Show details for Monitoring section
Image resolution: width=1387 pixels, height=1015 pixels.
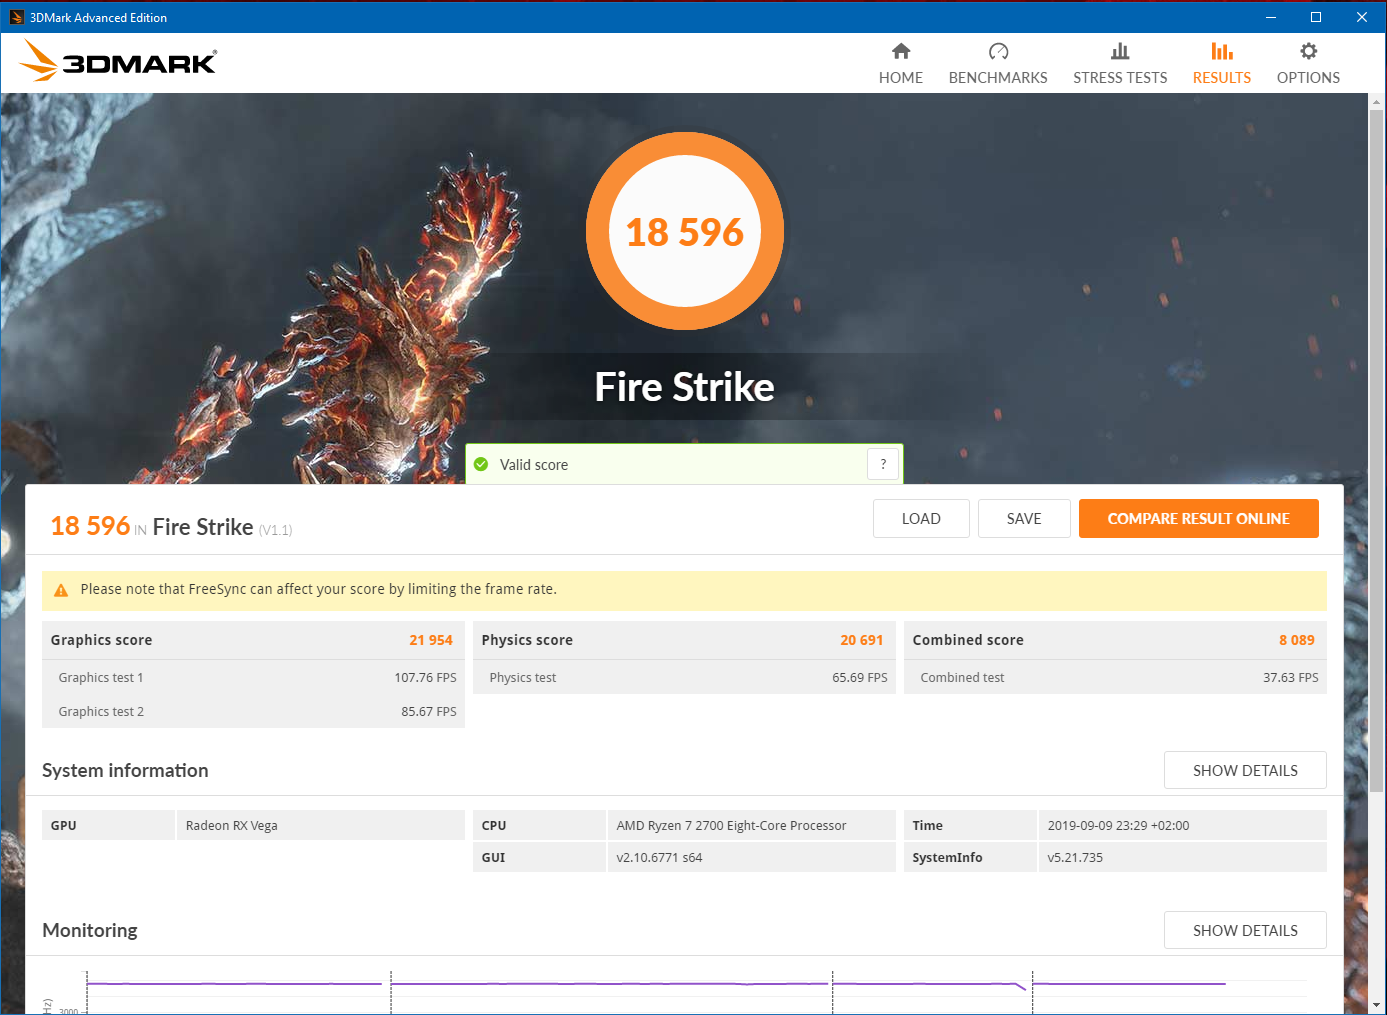point(1245,930)
